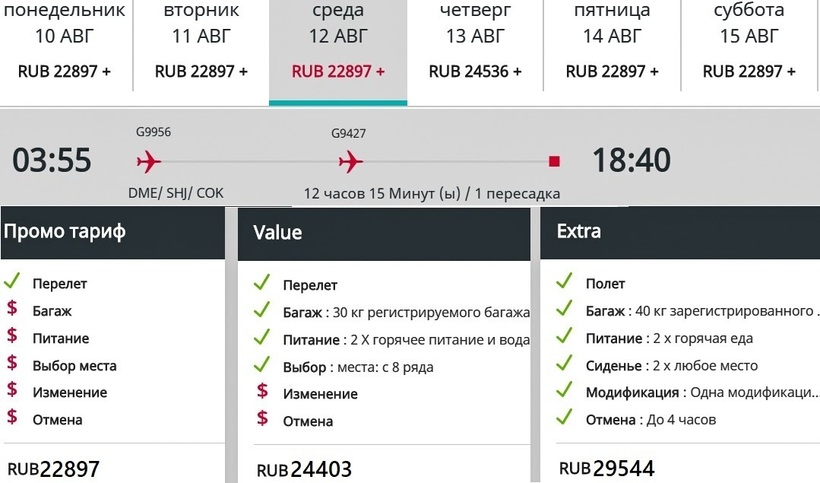
Task: Click the dollar icon next to Отмена in Value
Action: point(263,420)
